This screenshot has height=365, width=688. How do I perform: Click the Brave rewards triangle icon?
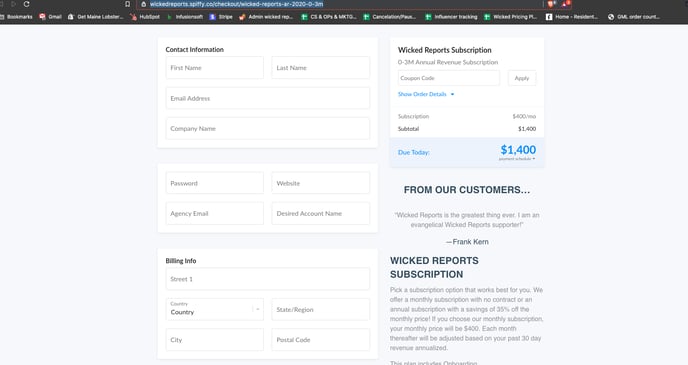point(566,4)
